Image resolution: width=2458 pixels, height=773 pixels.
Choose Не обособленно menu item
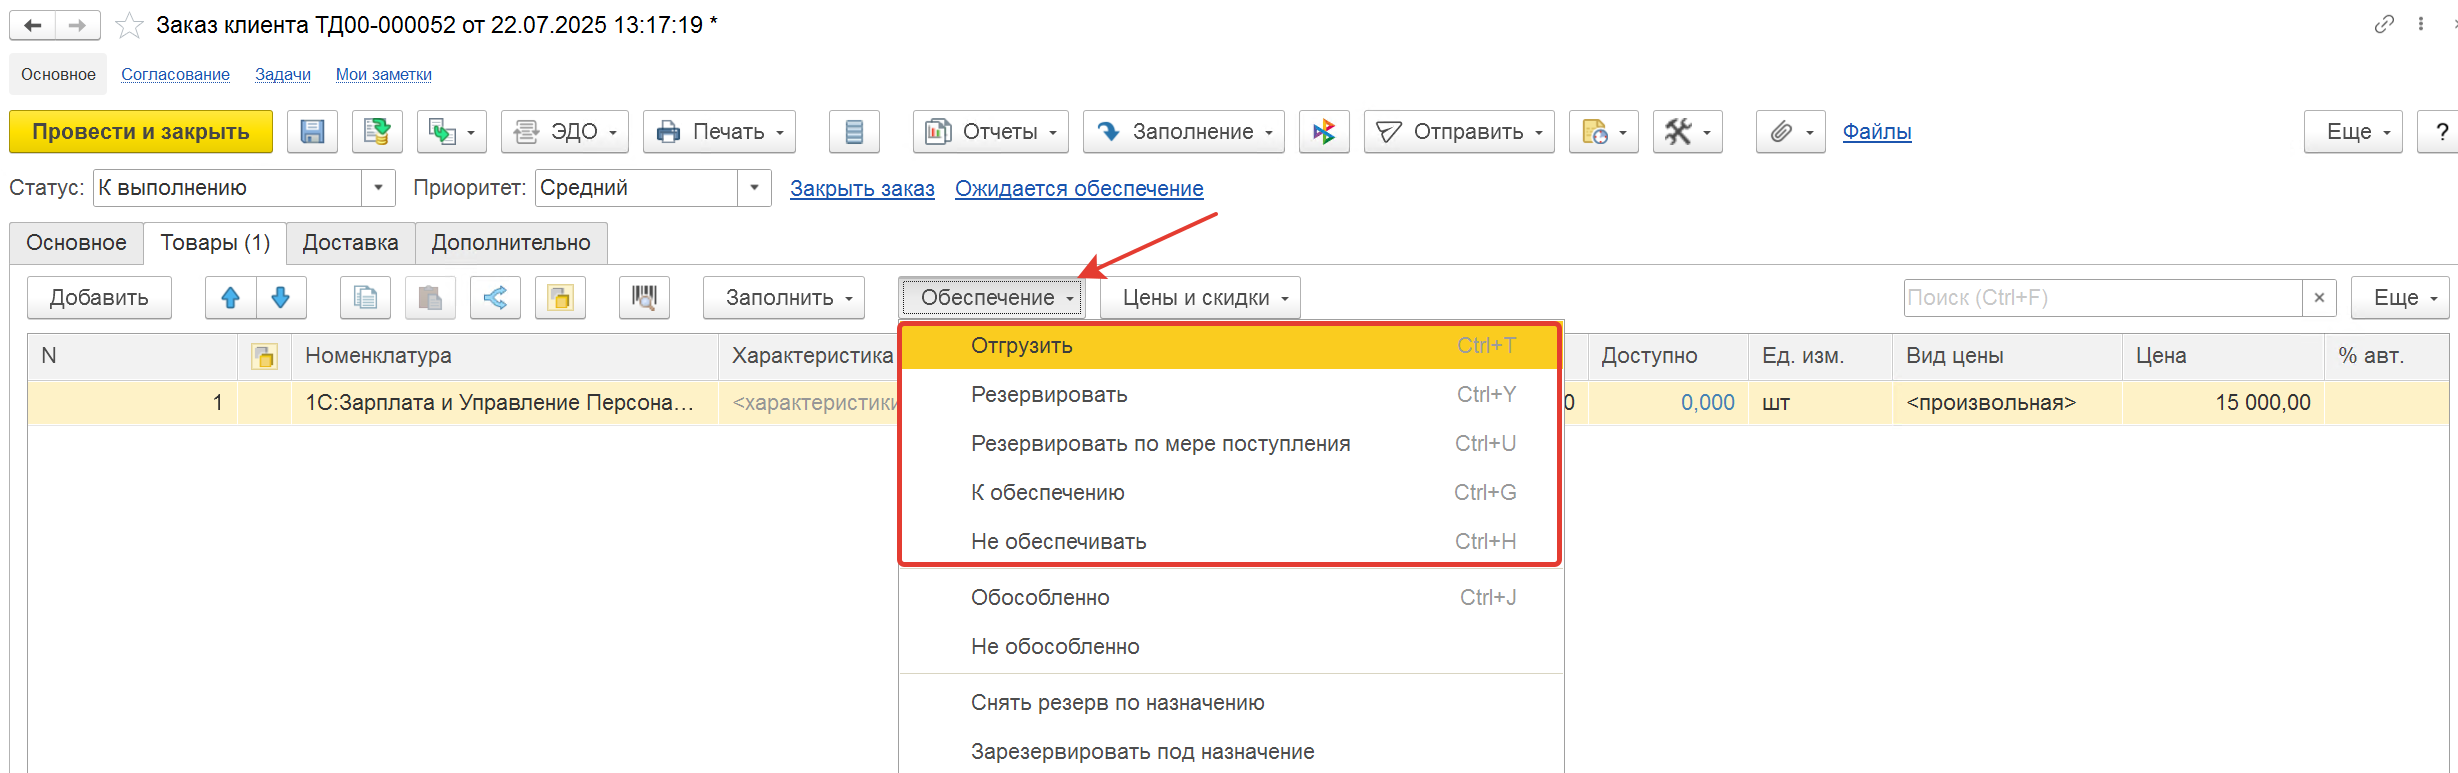(1230, 647)
